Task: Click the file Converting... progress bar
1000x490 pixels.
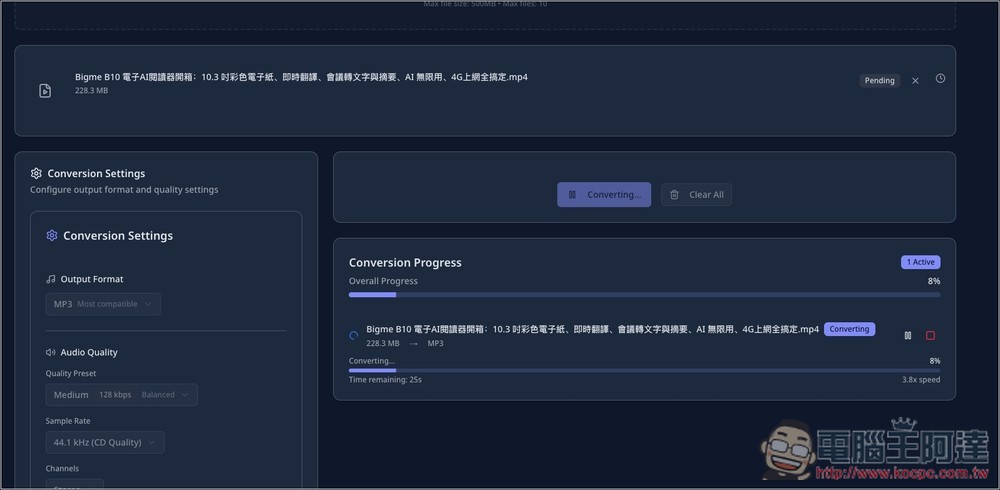Action: [x=644, y=370]
